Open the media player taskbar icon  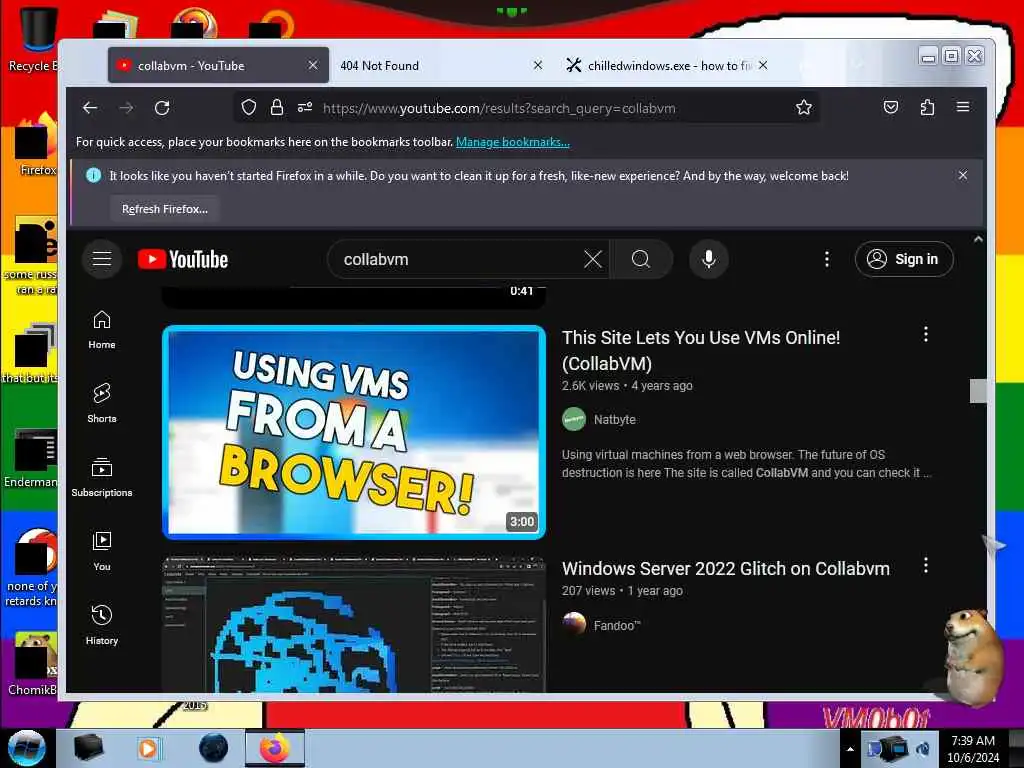coord(148,748)
